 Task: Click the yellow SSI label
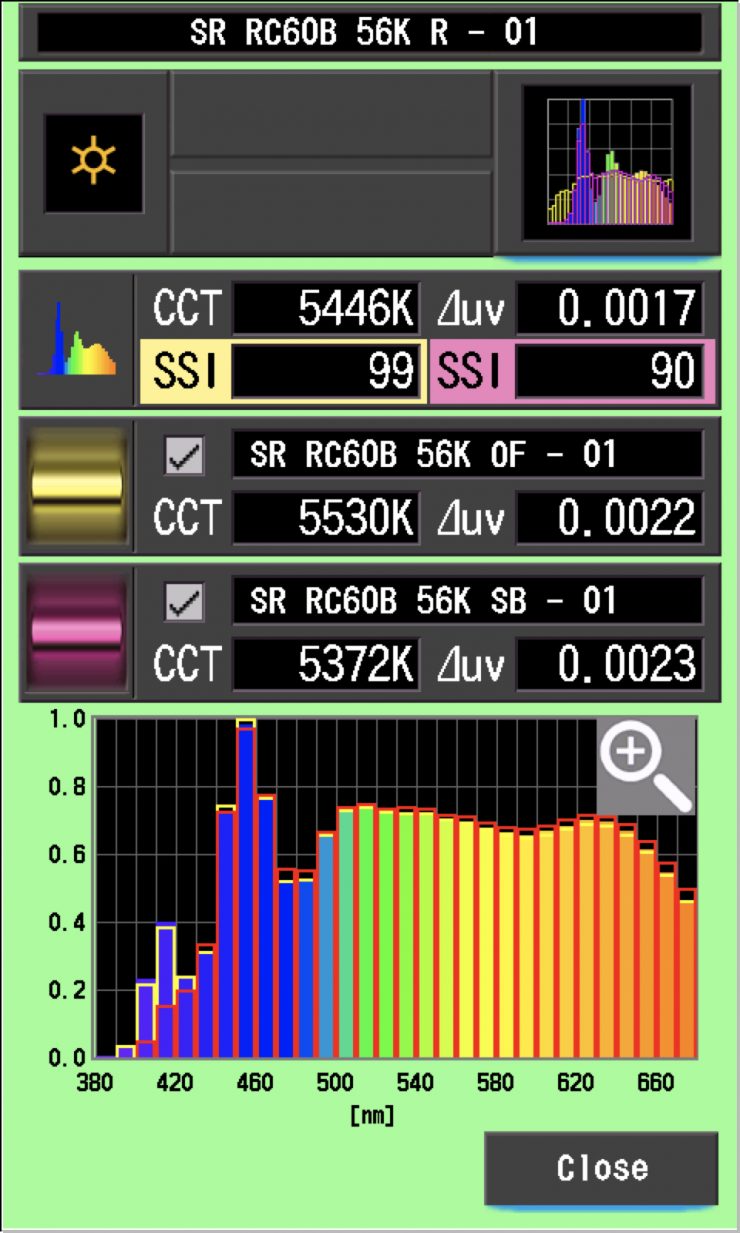(184, 372)
